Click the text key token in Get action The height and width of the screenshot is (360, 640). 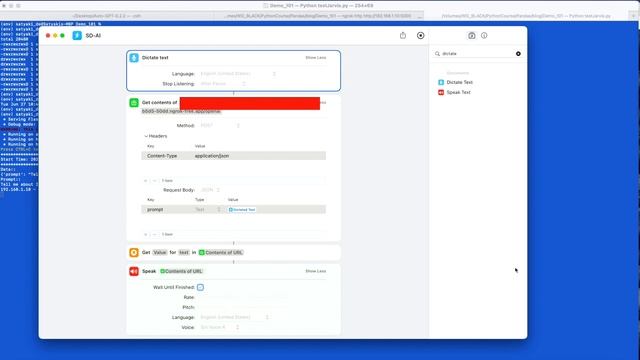[184, 252]
